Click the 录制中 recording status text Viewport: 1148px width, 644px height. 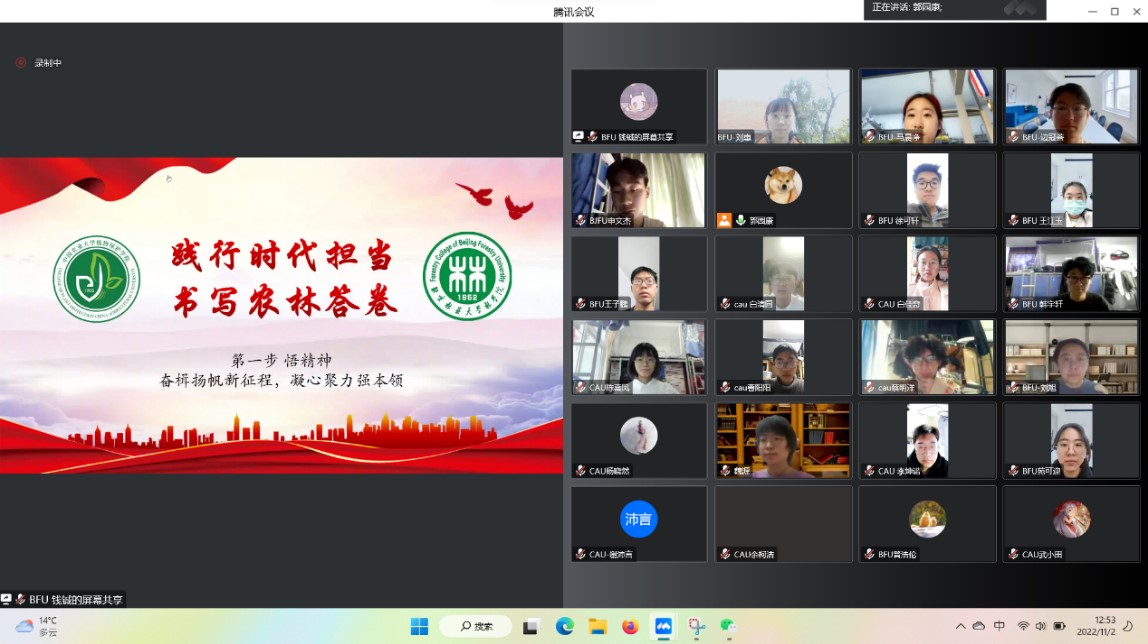(x=48, y=63)
